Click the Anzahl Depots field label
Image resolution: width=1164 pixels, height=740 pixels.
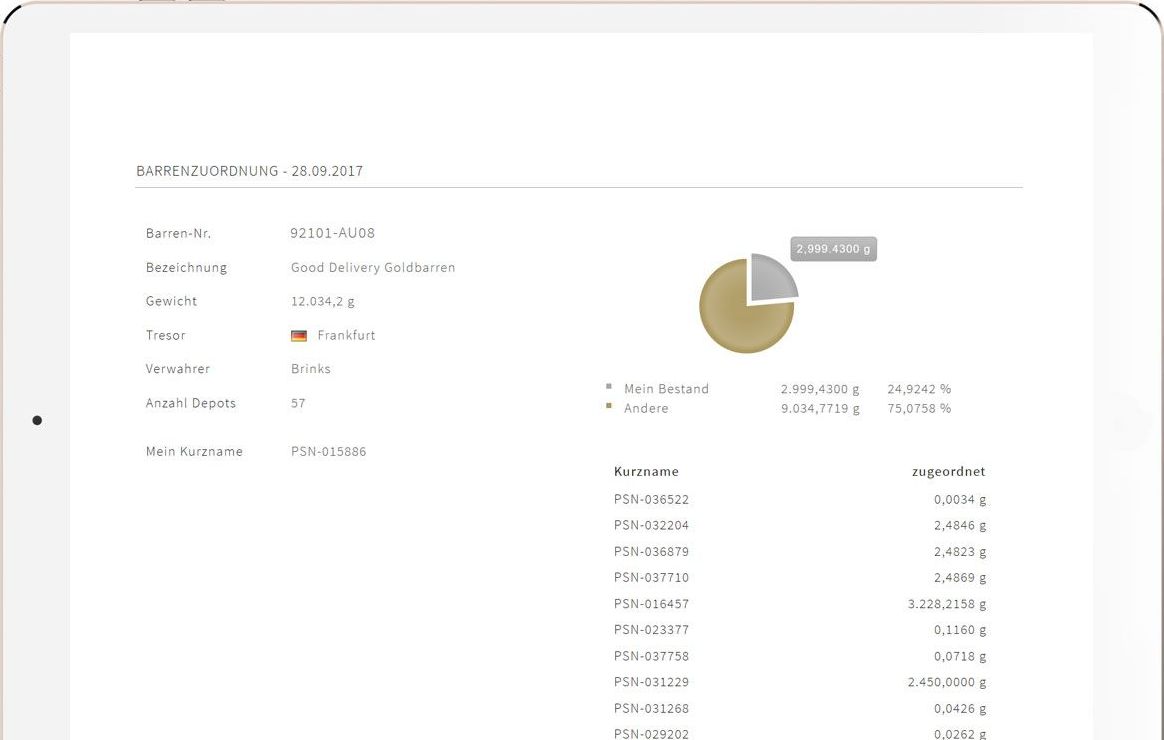(191, 403)
